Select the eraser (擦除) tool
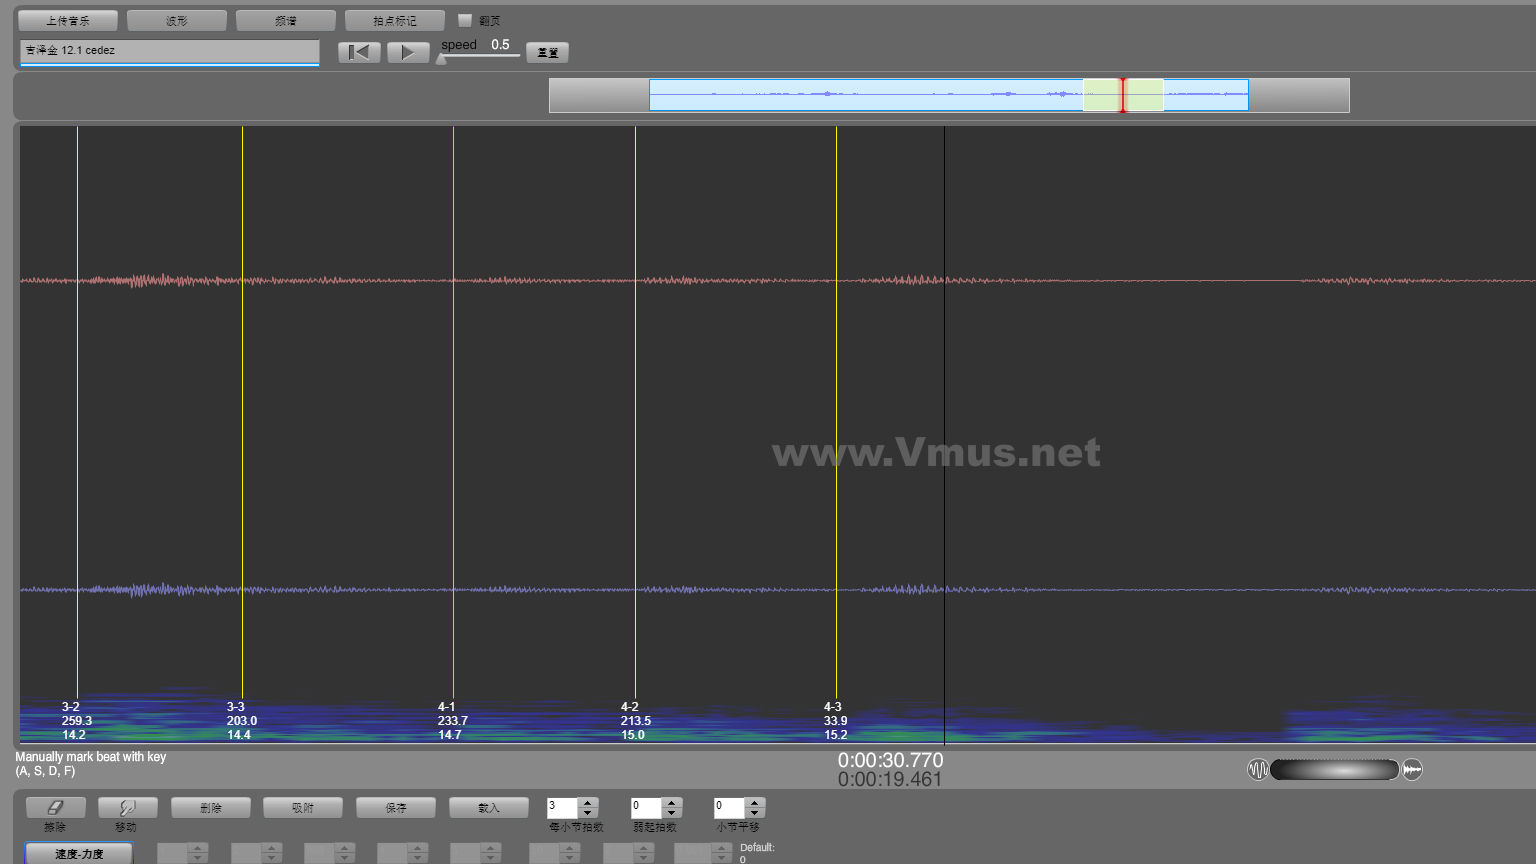The height and width of the screenshot is (864, 1536). [55, 807]
